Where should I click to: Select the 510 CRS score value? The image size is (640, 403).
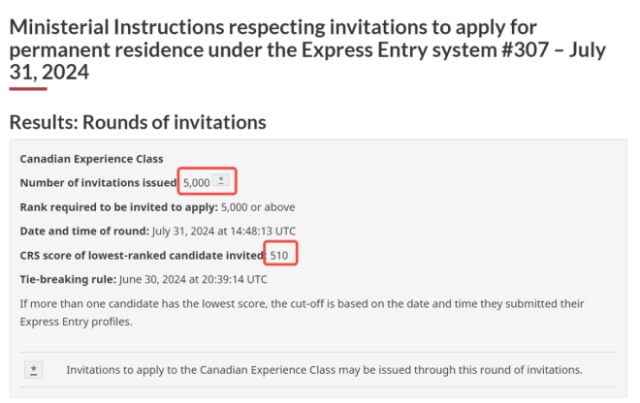pos(279,256)
